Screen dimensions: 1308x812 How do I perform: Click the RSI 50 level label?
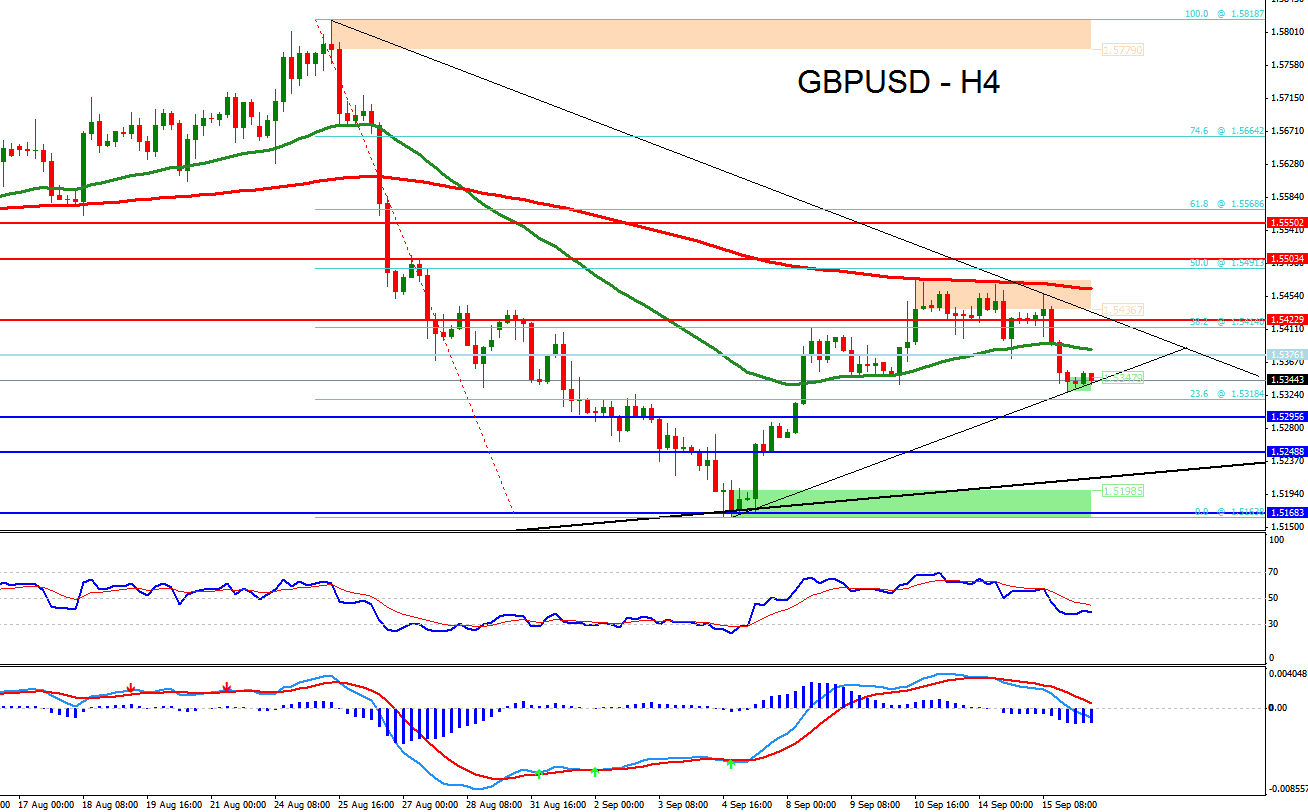[x=1273, y=598]
